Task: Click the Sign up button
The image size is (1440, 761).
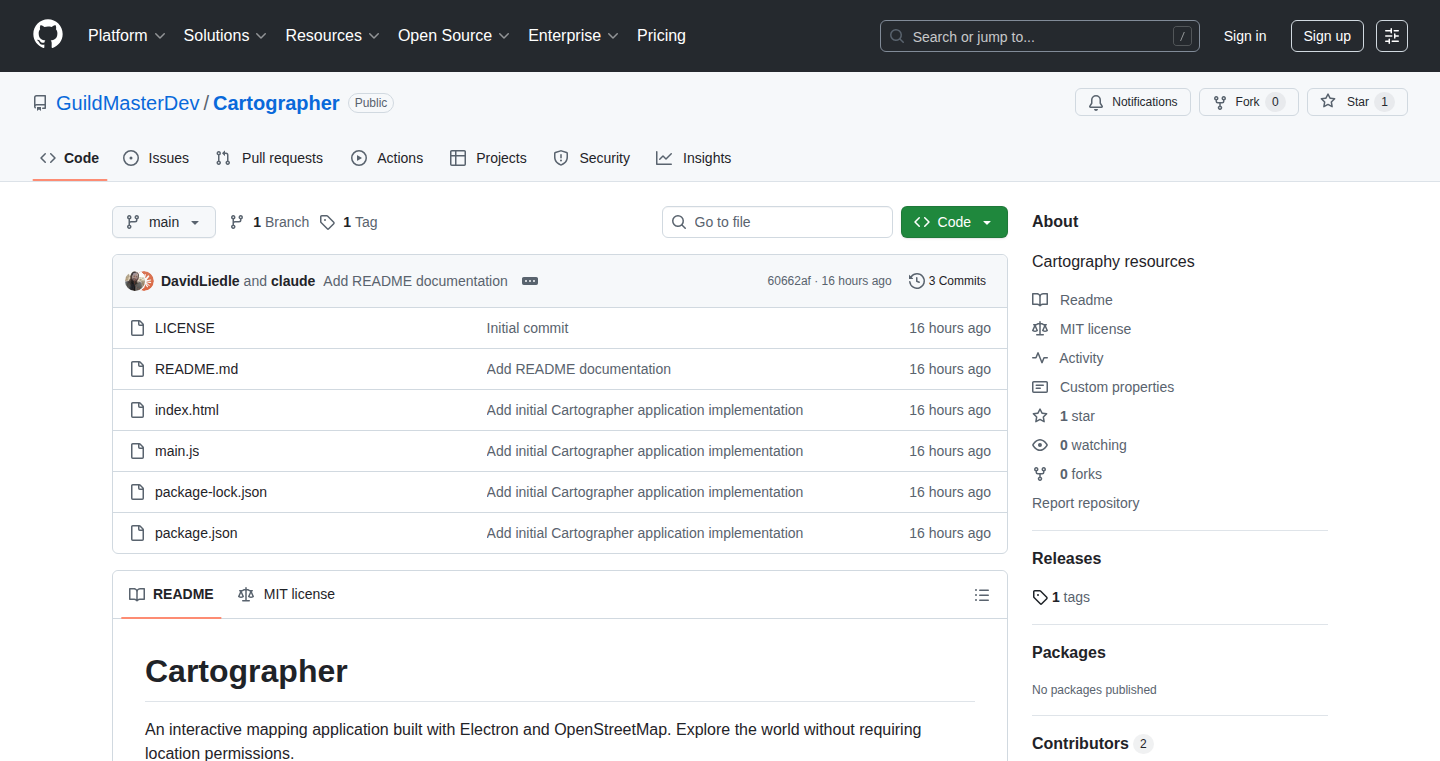Action: click(1327, 36)
